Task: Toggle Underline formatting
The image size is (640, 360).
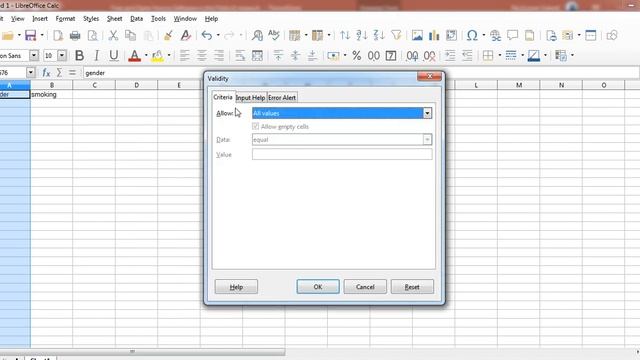Action: pos(114,56)
